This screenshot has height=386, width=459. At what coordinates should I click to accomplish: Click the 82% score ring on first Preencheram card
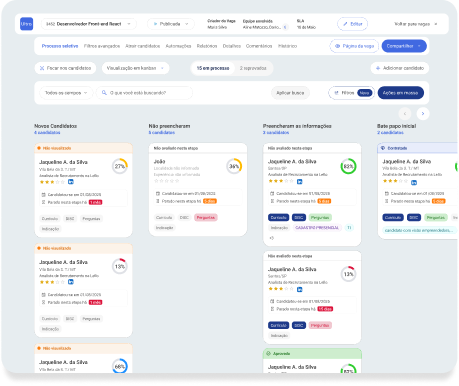348,166
